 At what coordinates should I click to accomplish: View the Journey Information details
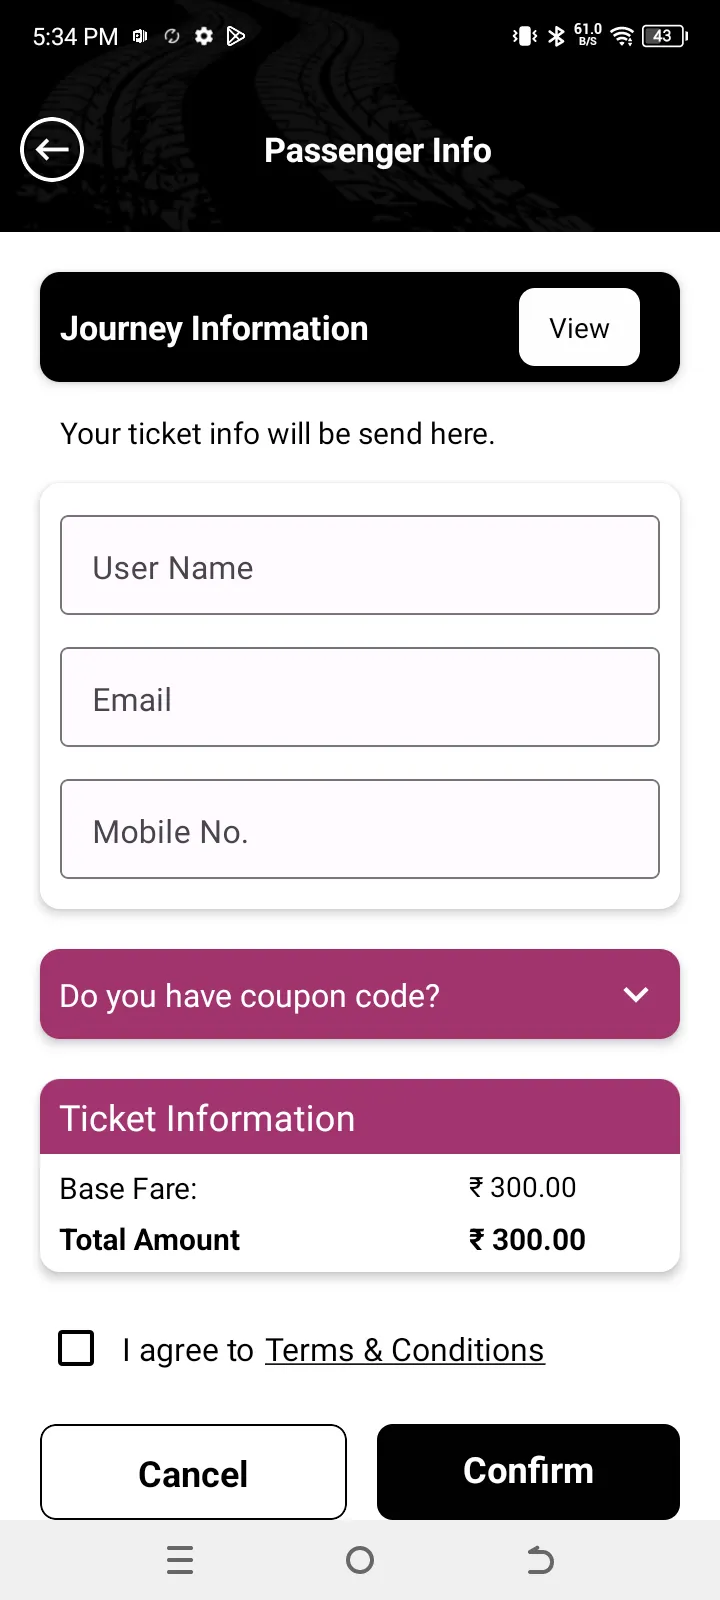pos(579,327)
